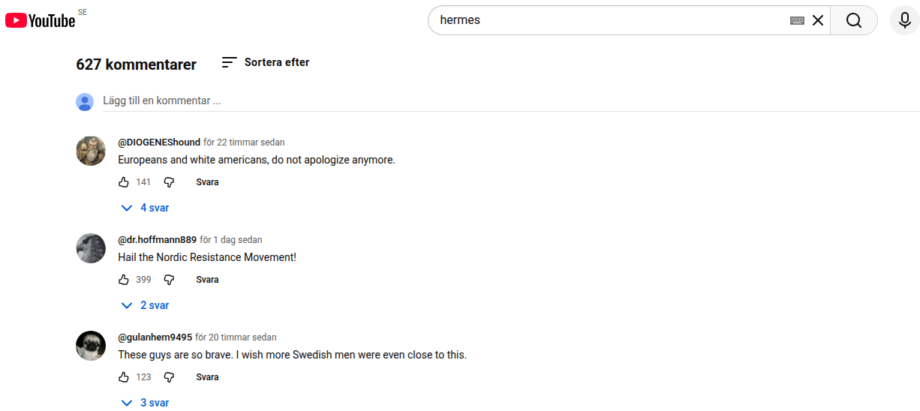The image size is (920, 411).
Task: Click 'Svara' under the @gulanhem9495 comment
Action: pyautogui.click(x=207, y=377)
